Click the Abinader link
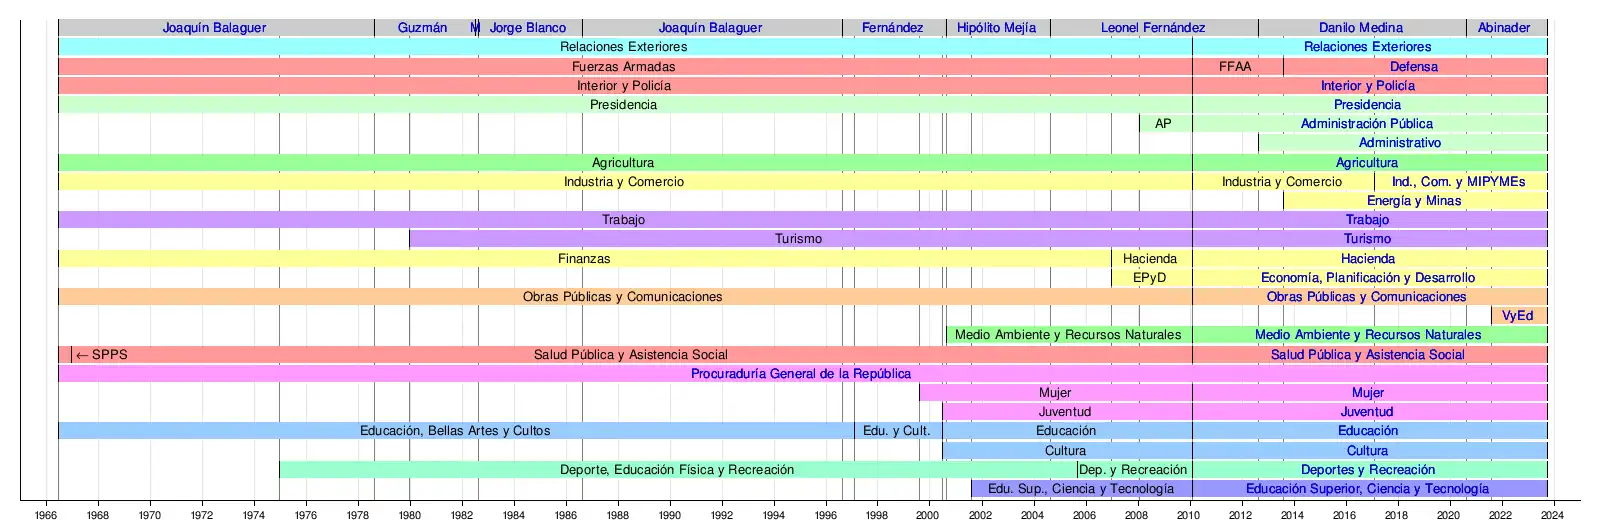The width and height of the screenshot is (1600, 520). click(x=1504, y=28)
